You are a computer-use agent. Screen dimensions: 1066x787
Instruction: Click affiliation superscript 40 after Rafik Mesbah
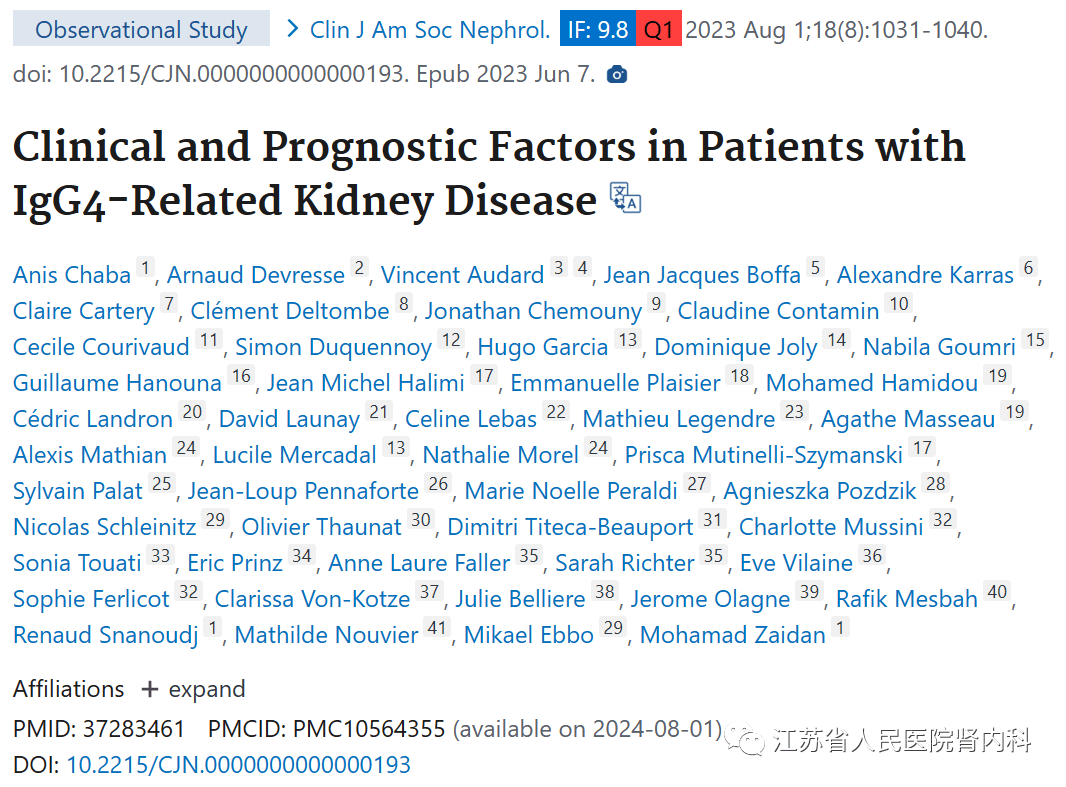(x=996, y=592)
